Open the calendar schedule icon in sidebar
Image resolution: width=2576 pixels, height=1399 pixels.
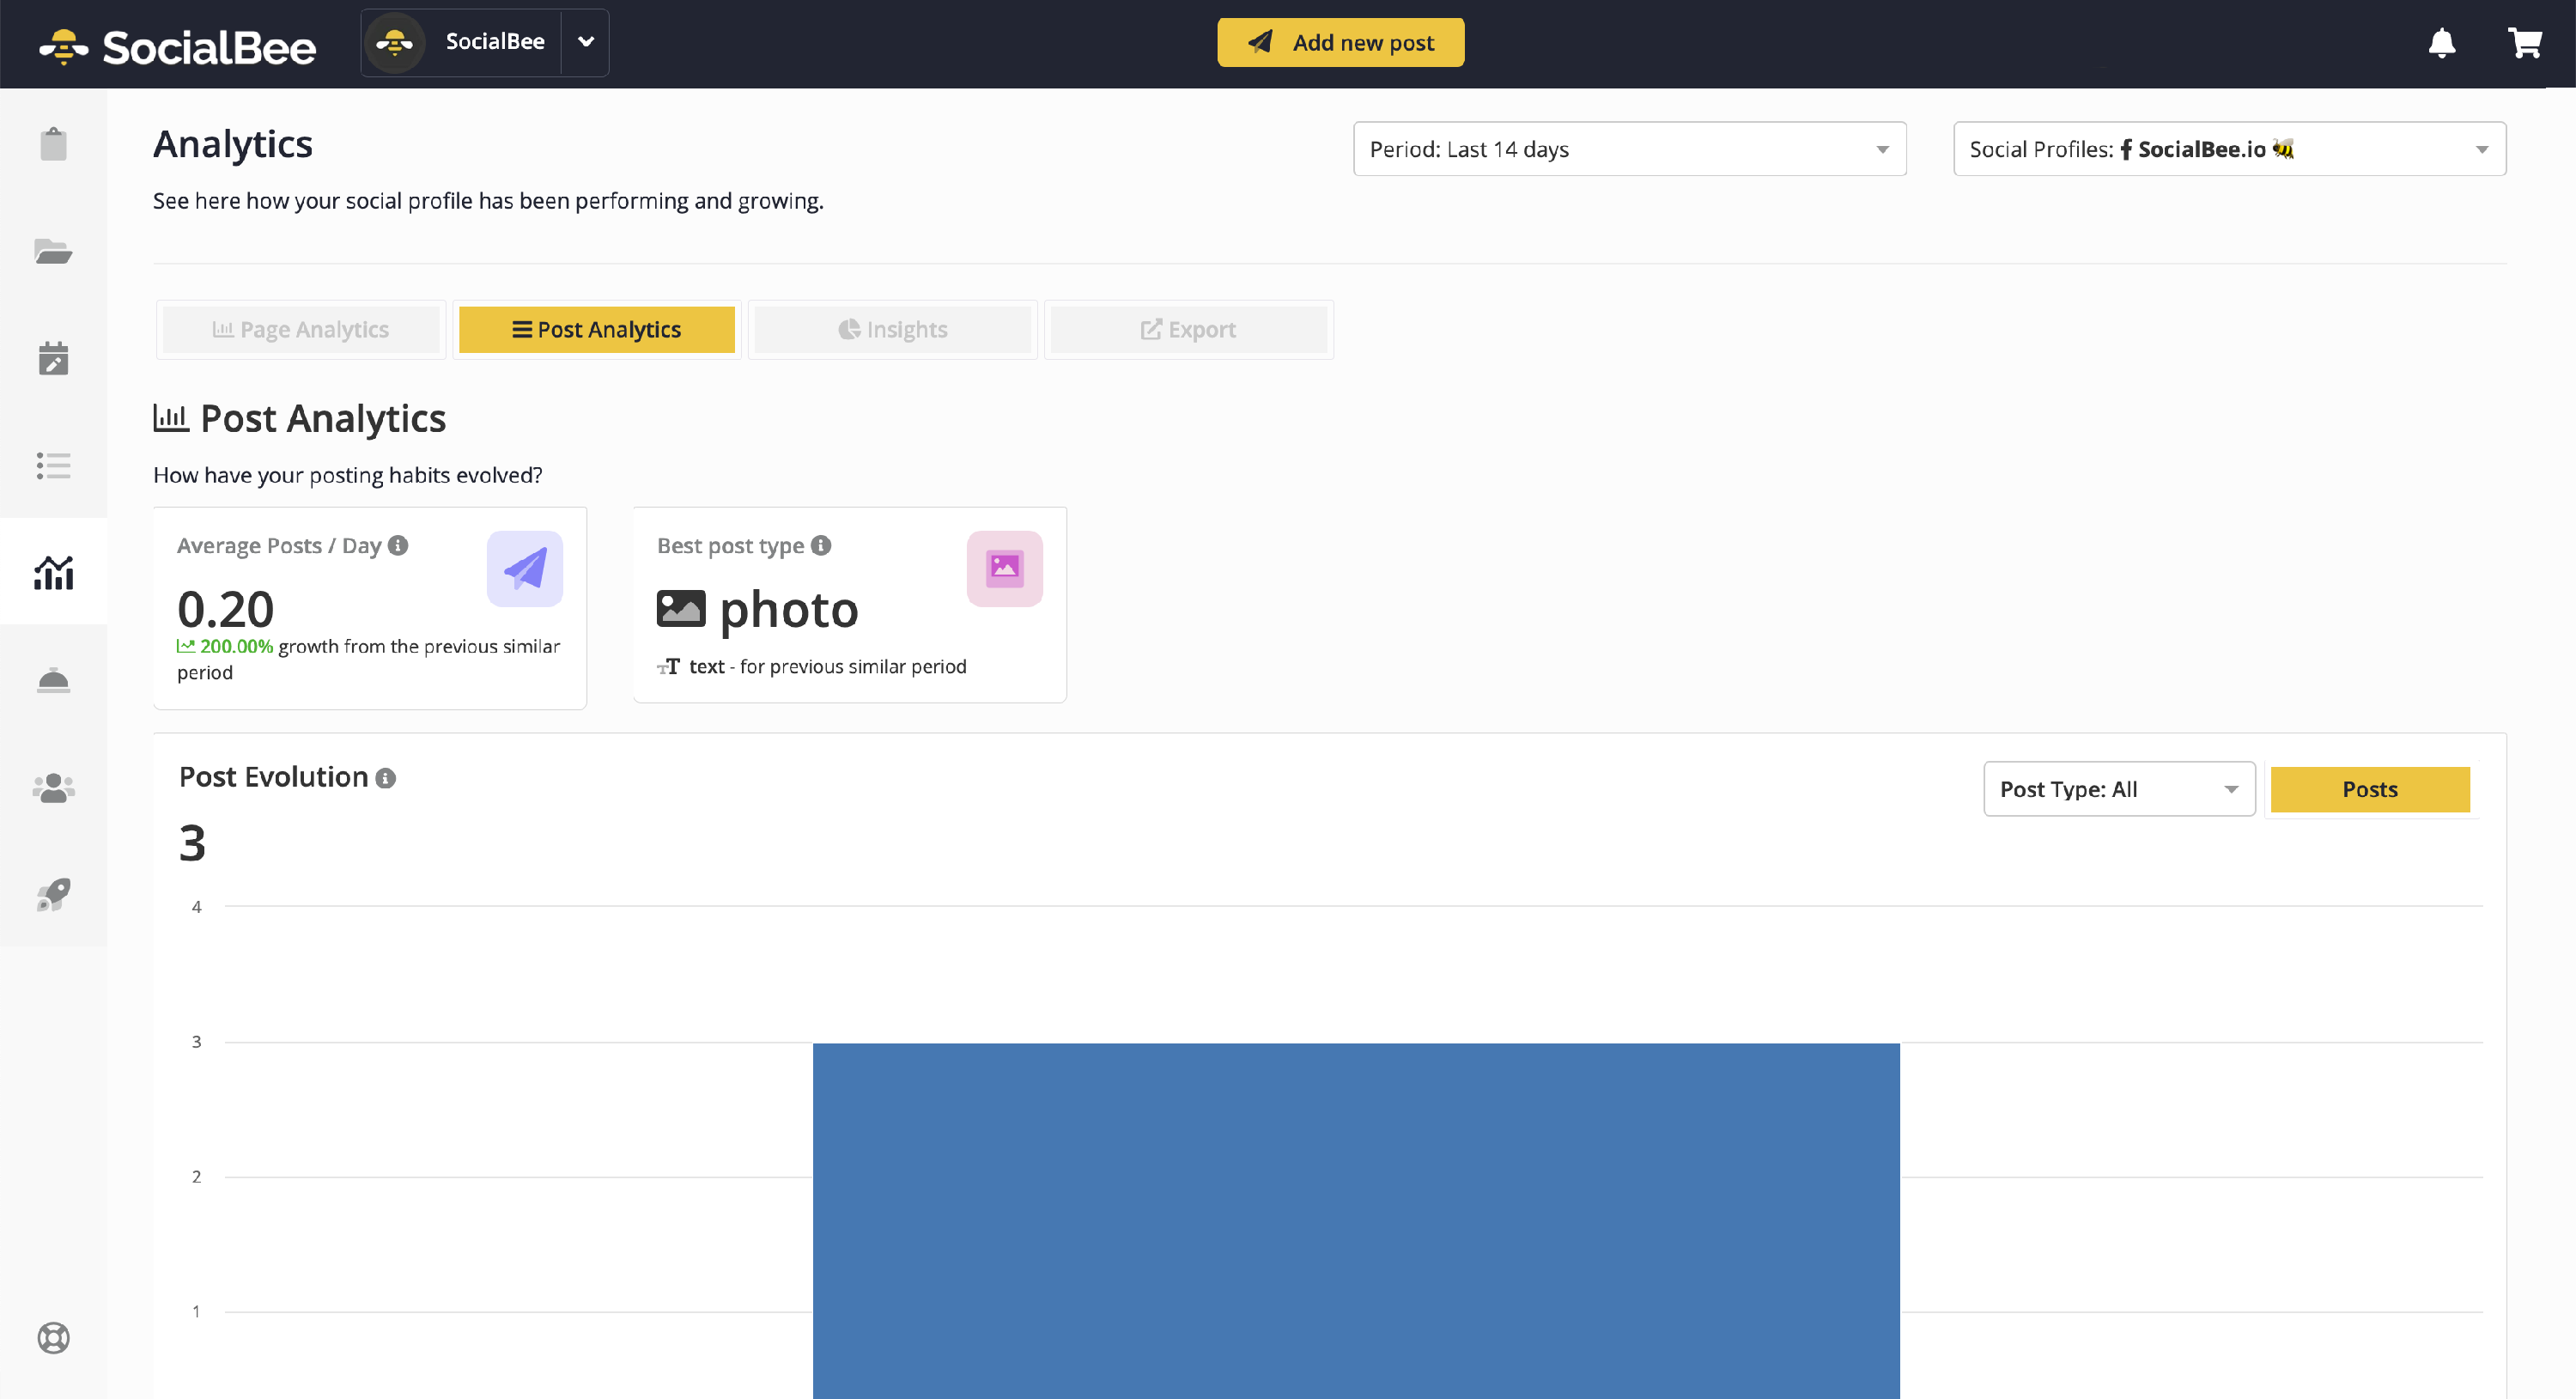[53, 358]
